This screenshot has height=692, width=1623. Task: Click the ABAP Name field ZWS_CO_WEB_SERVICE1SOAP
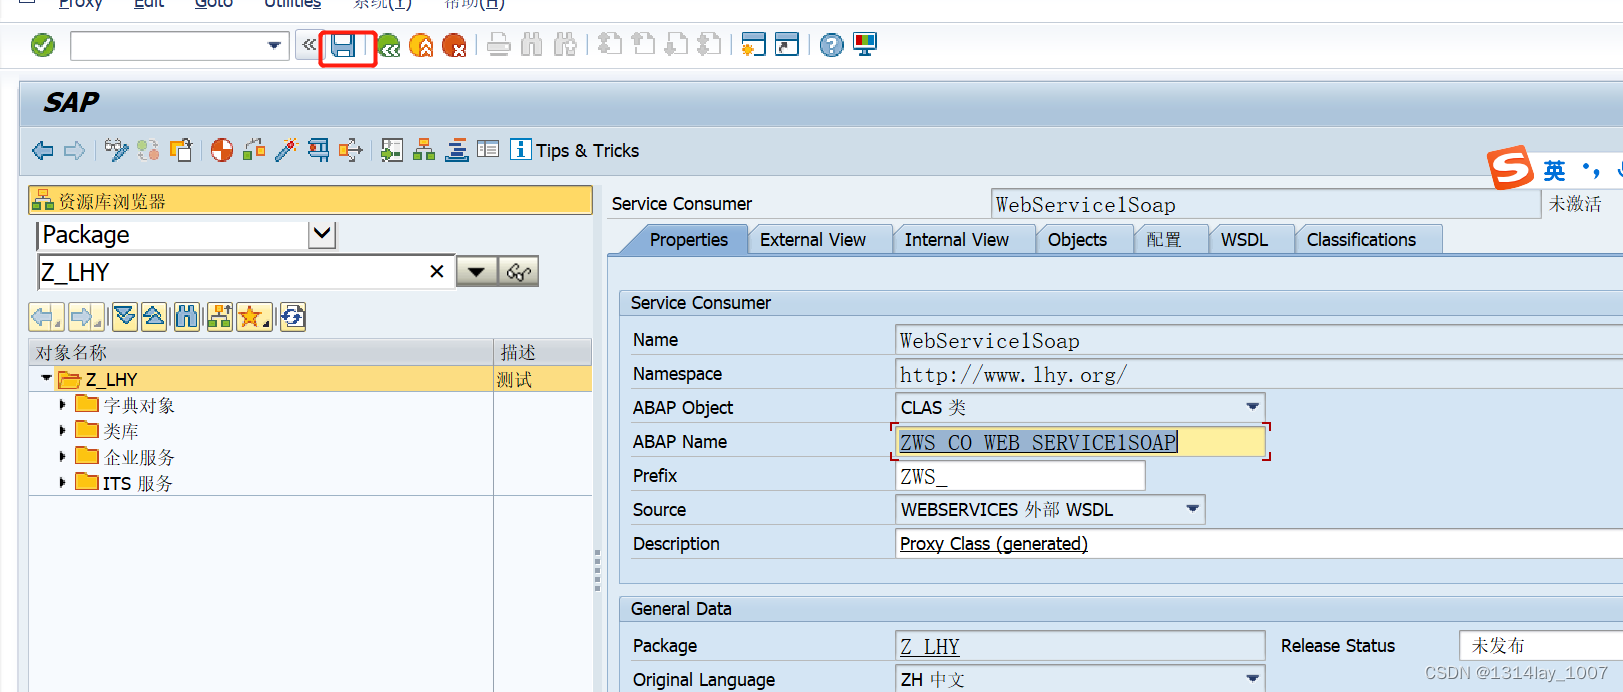click(x=1080, y=442)
